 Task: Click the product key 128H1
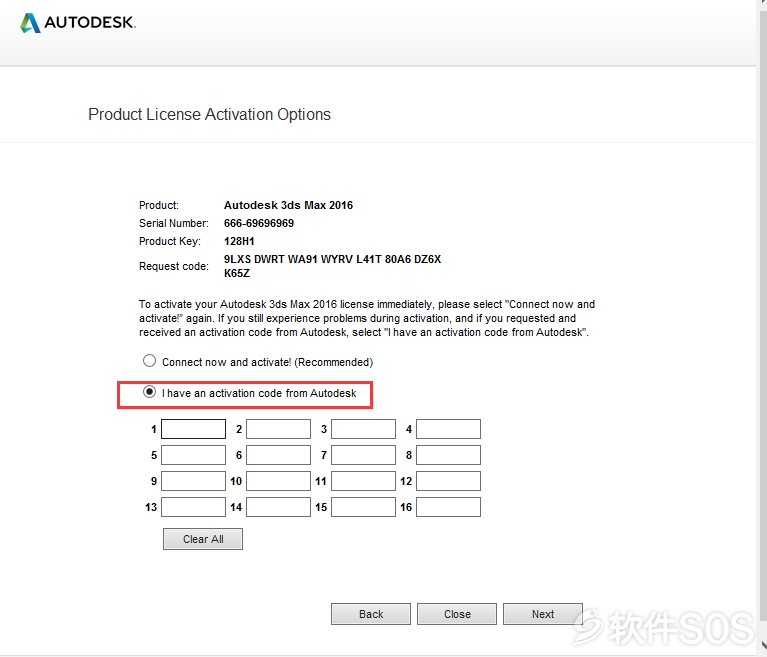[x=239, y=241]
